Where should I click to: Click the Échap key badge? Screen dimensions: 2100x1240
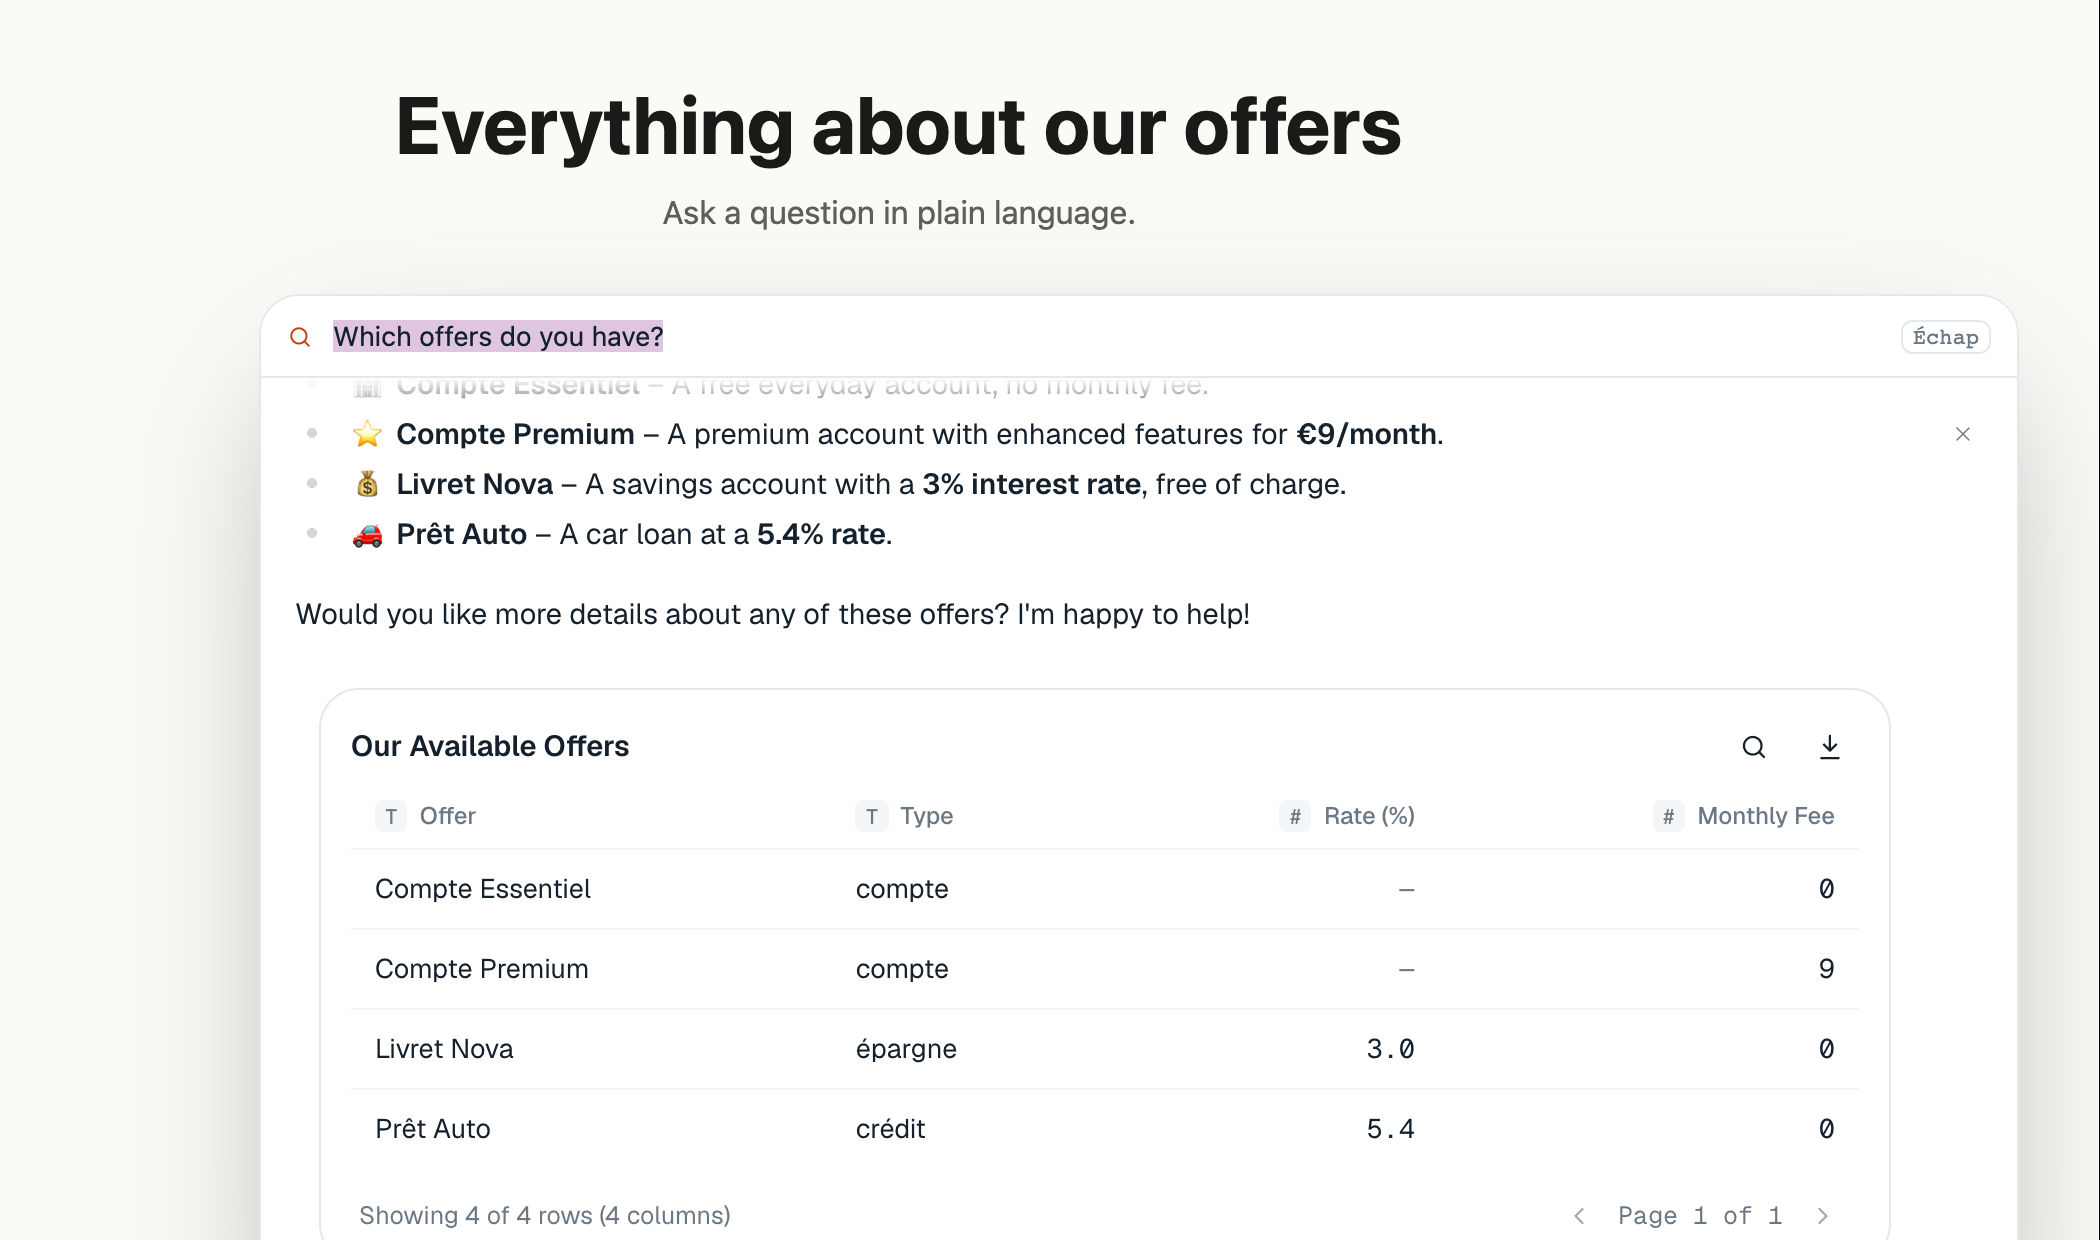pyautogui.click(x=1945, y=337)
